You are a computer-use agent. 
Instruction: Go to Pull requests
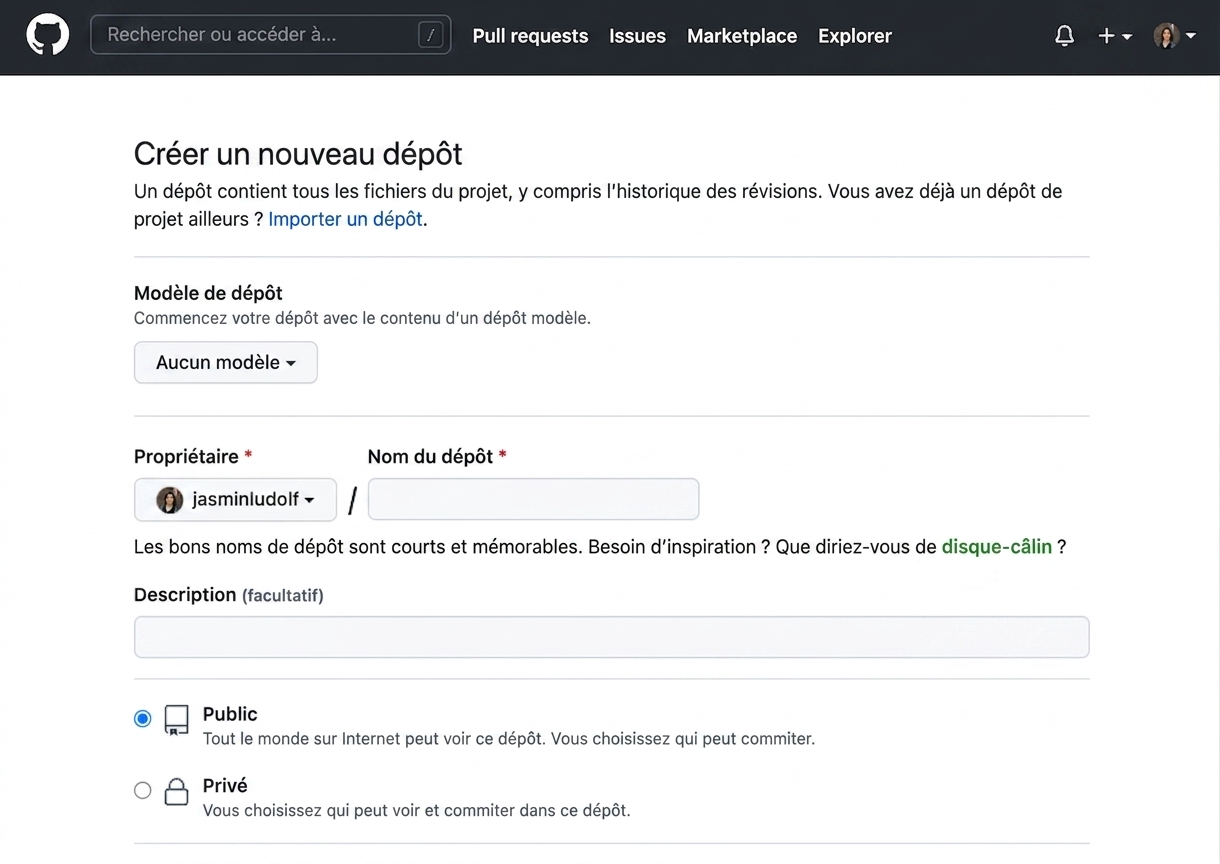coord(530,36)
